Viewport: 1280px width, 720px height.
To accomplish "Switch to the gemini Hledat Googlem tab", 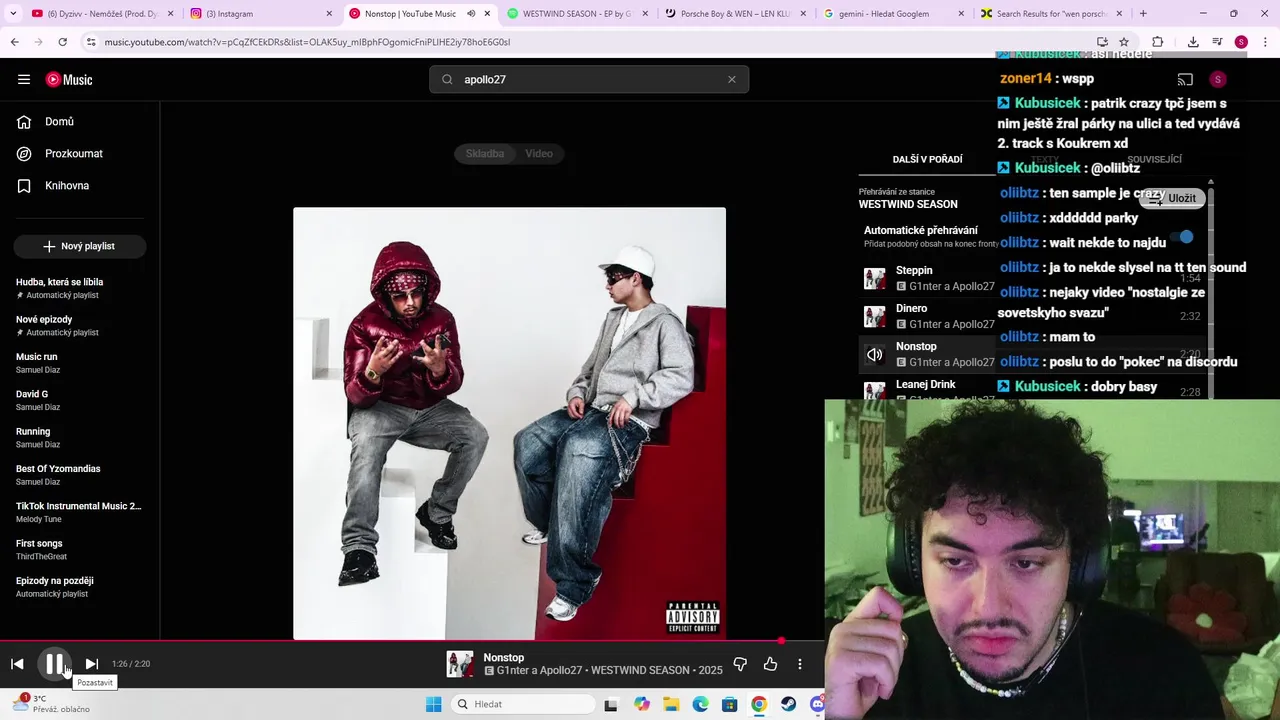I will 895,14.
